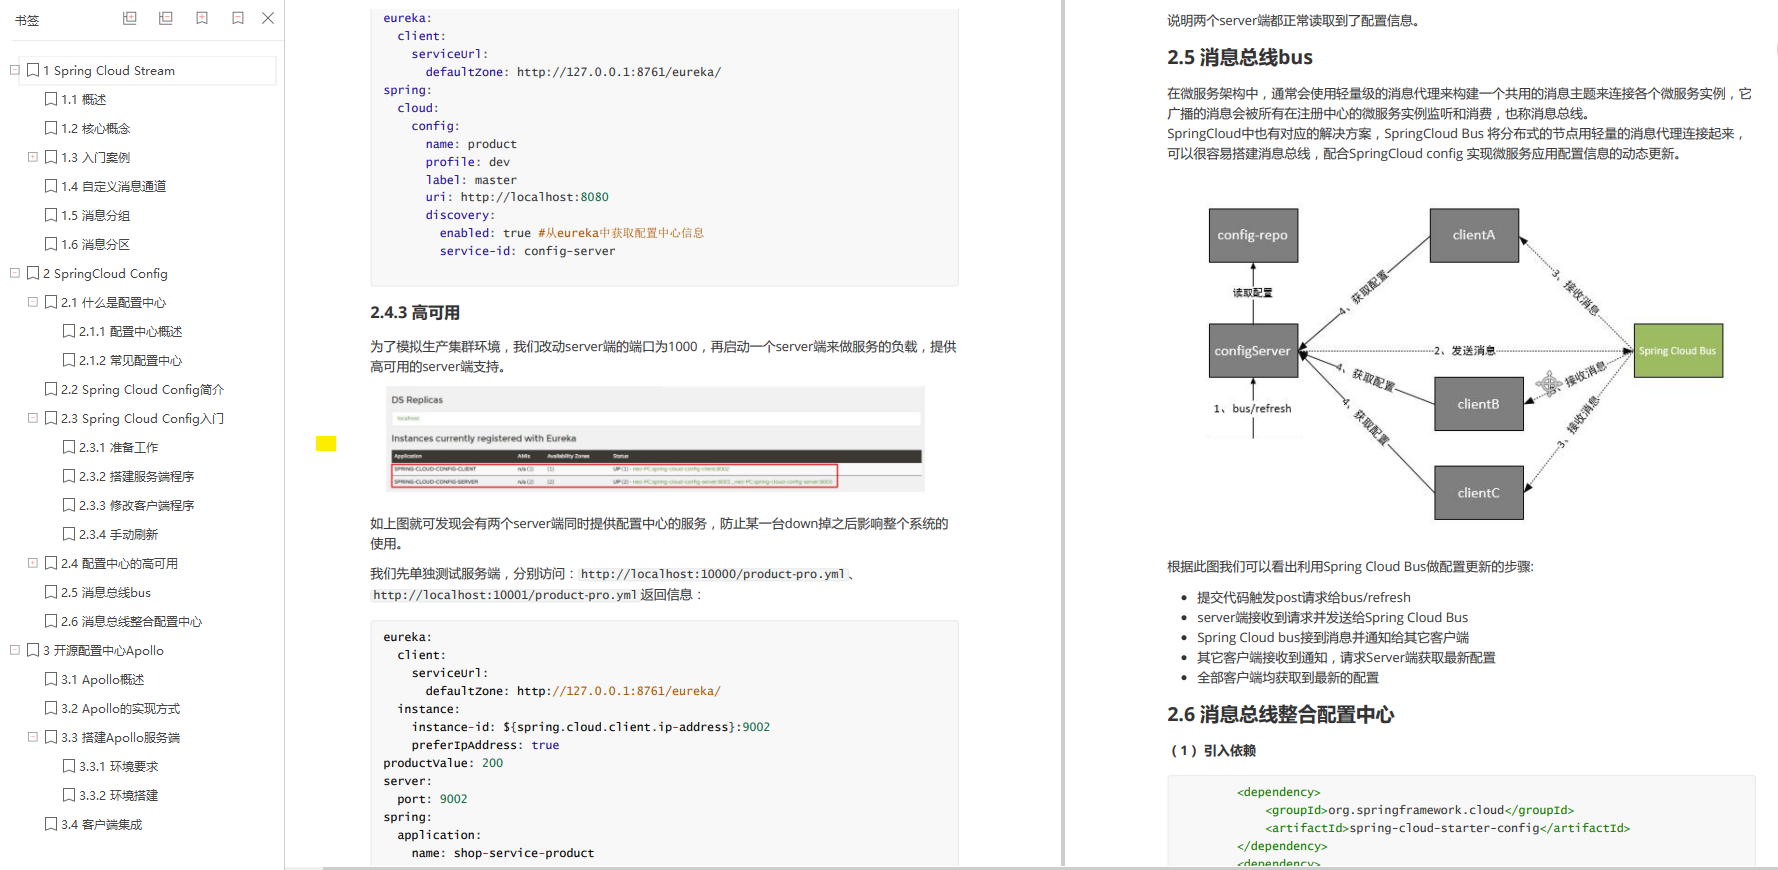Screen dimensions: 1778x870
Task: Click the bookmark icon beside 1.5 消息分组
Action: [51, 215]
